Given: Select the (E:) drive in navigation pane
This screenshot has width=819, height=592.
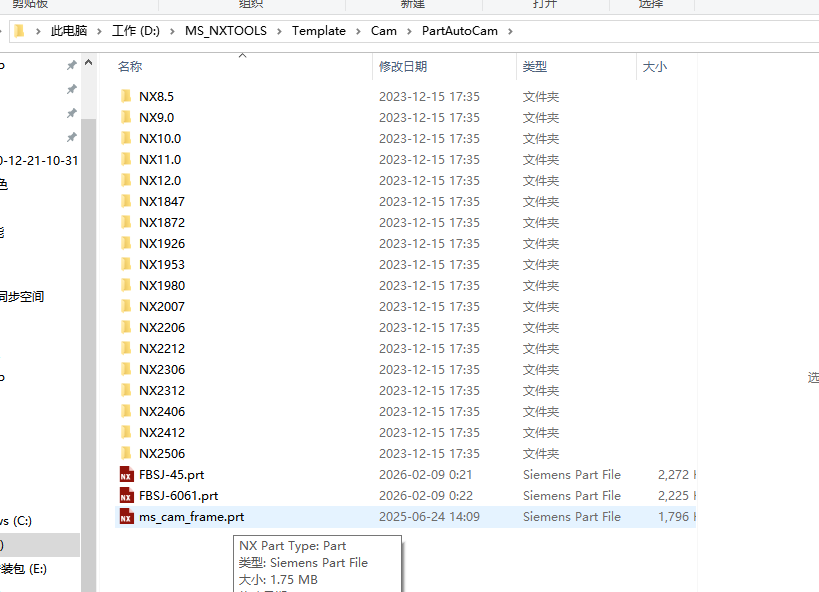Looking at the screenshot, I should pyautogui.click(x=24, y=568).
